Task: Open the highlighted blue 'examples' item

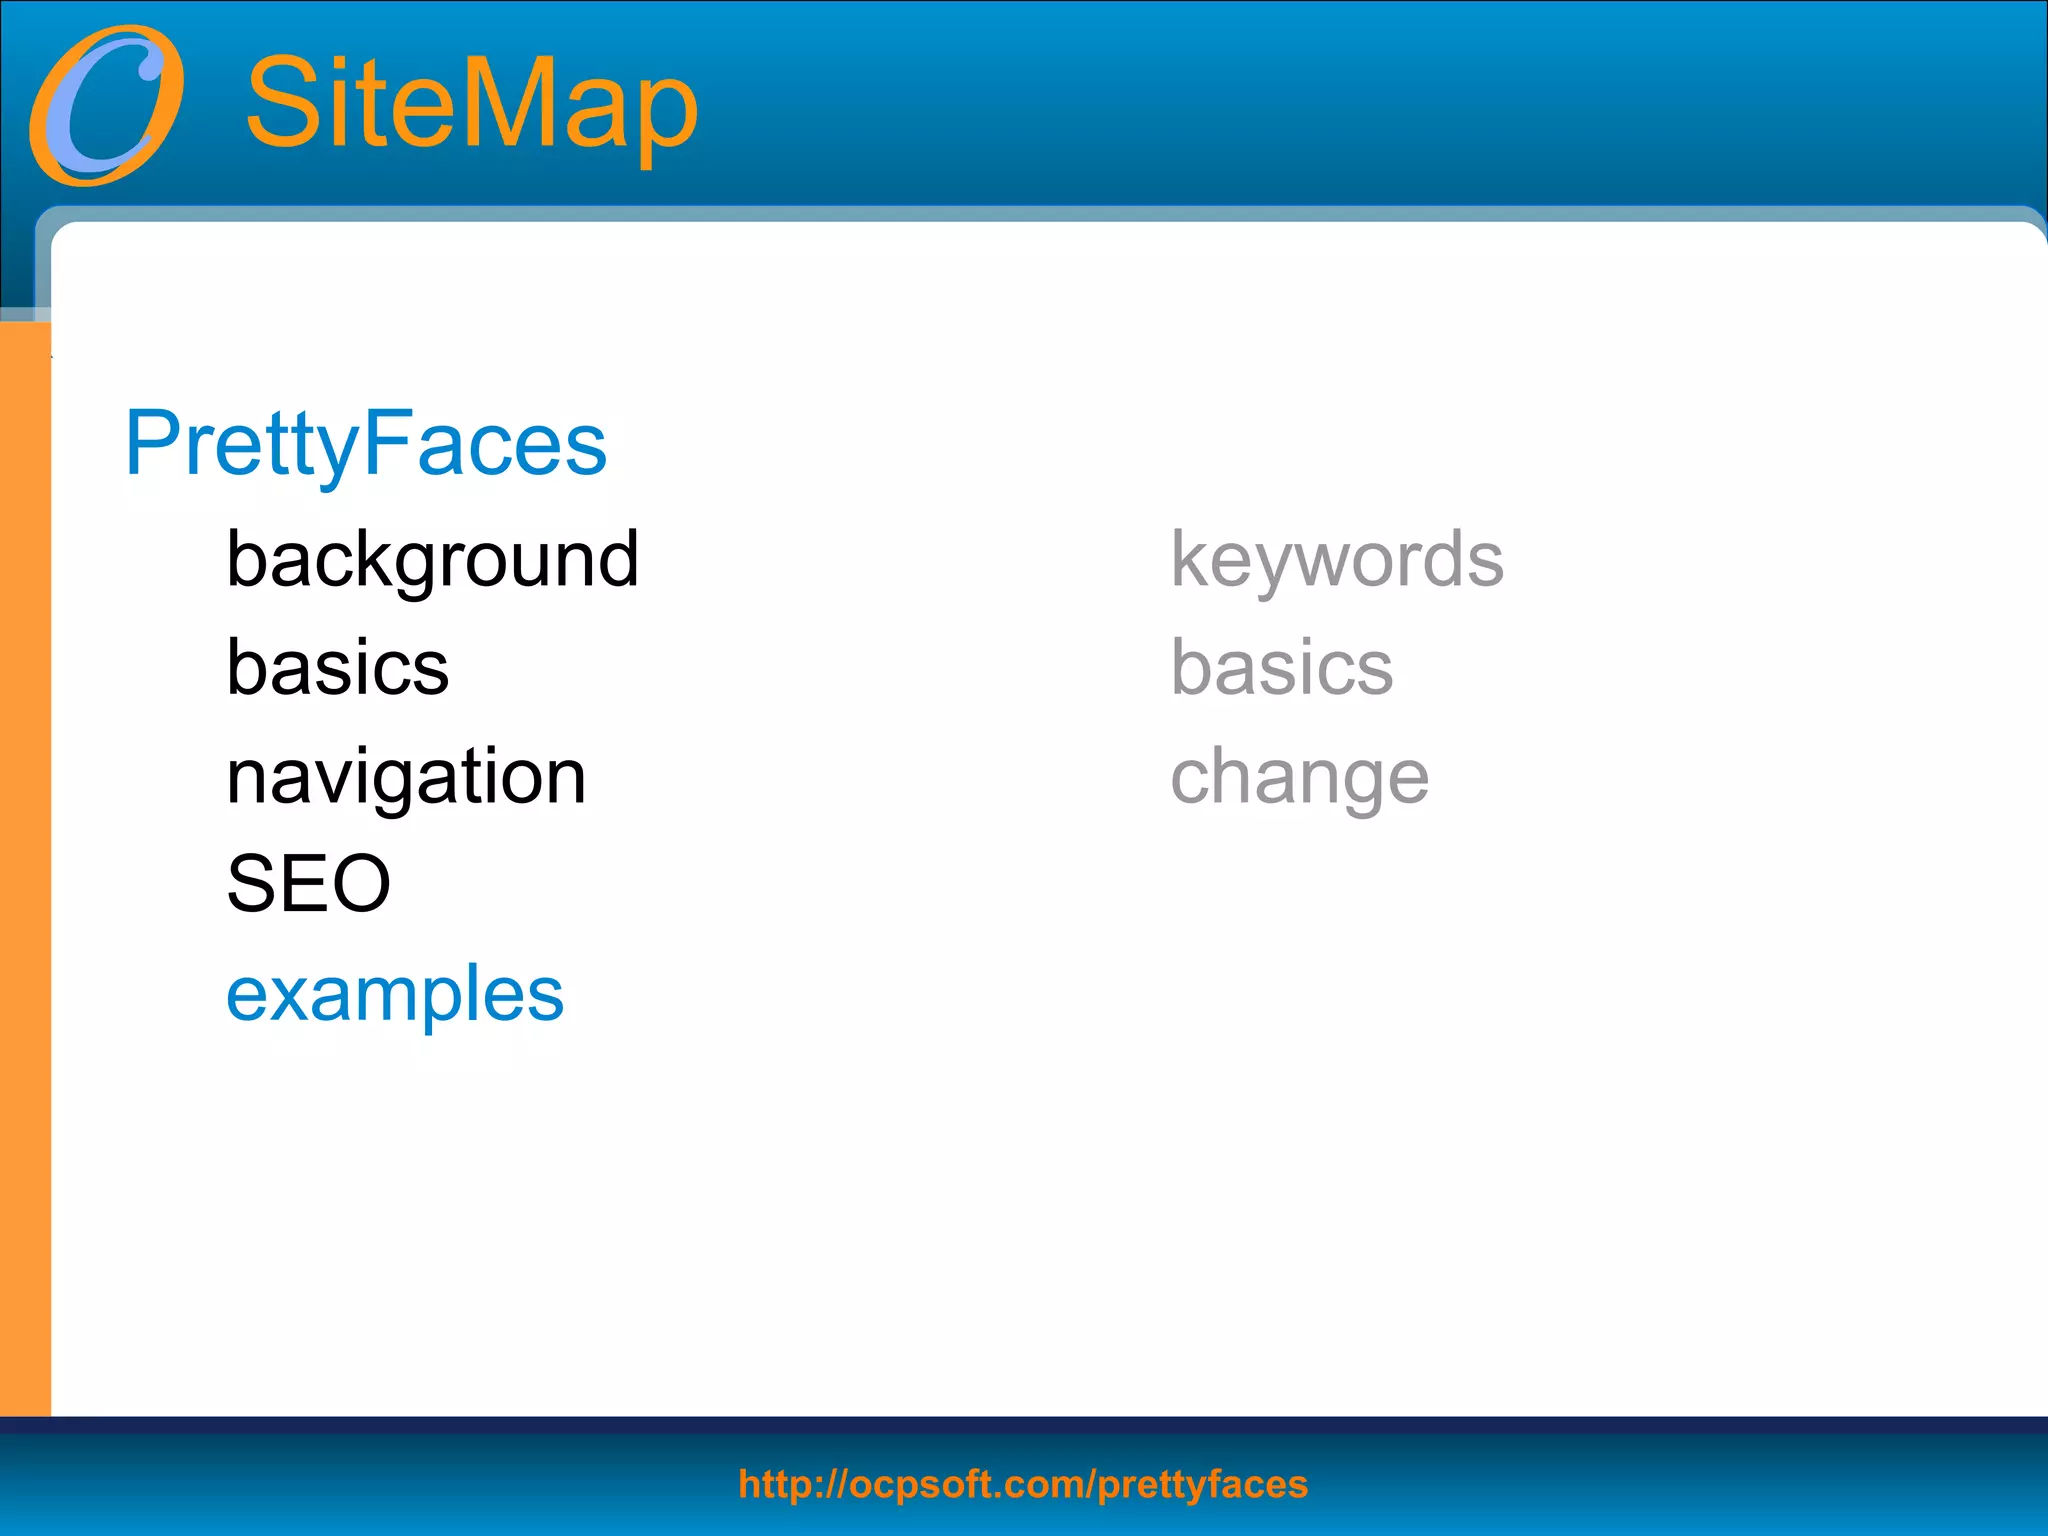Action: (x=395, y=994)
